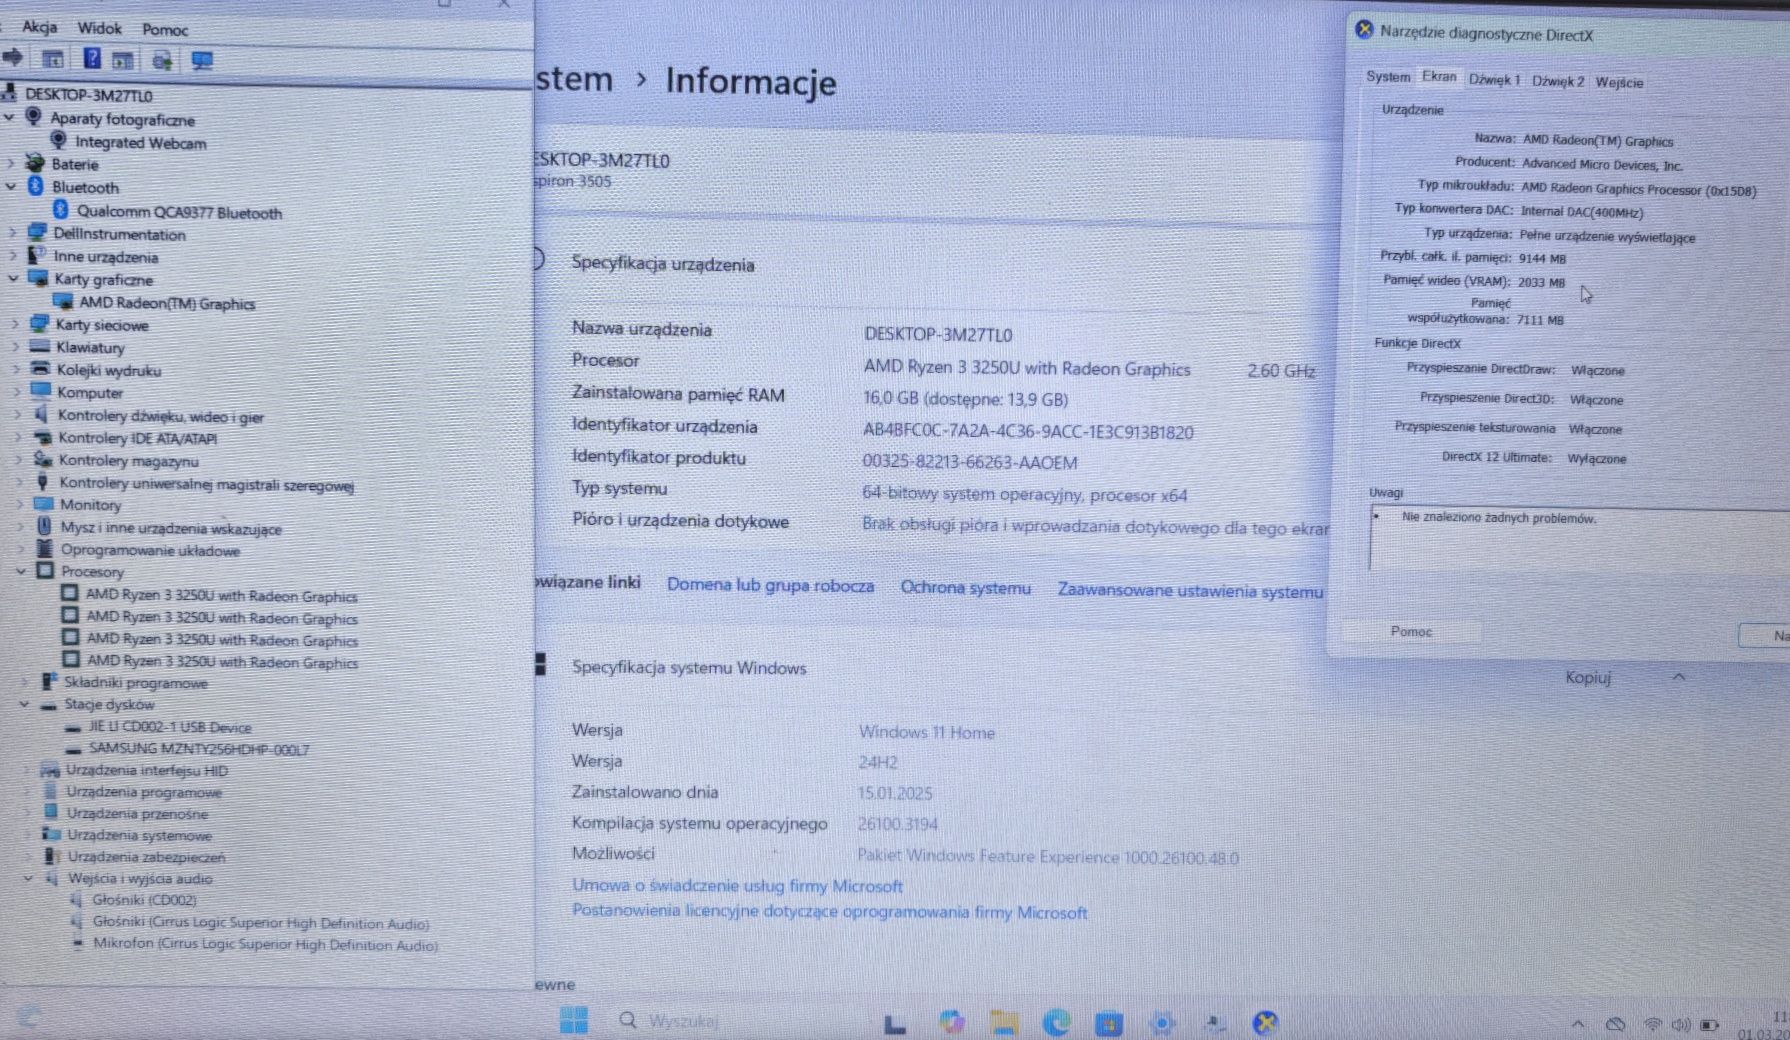
Task: Click the action pane toolbar icon next to help
Action: pyautogui.click(x=123, y=60)
